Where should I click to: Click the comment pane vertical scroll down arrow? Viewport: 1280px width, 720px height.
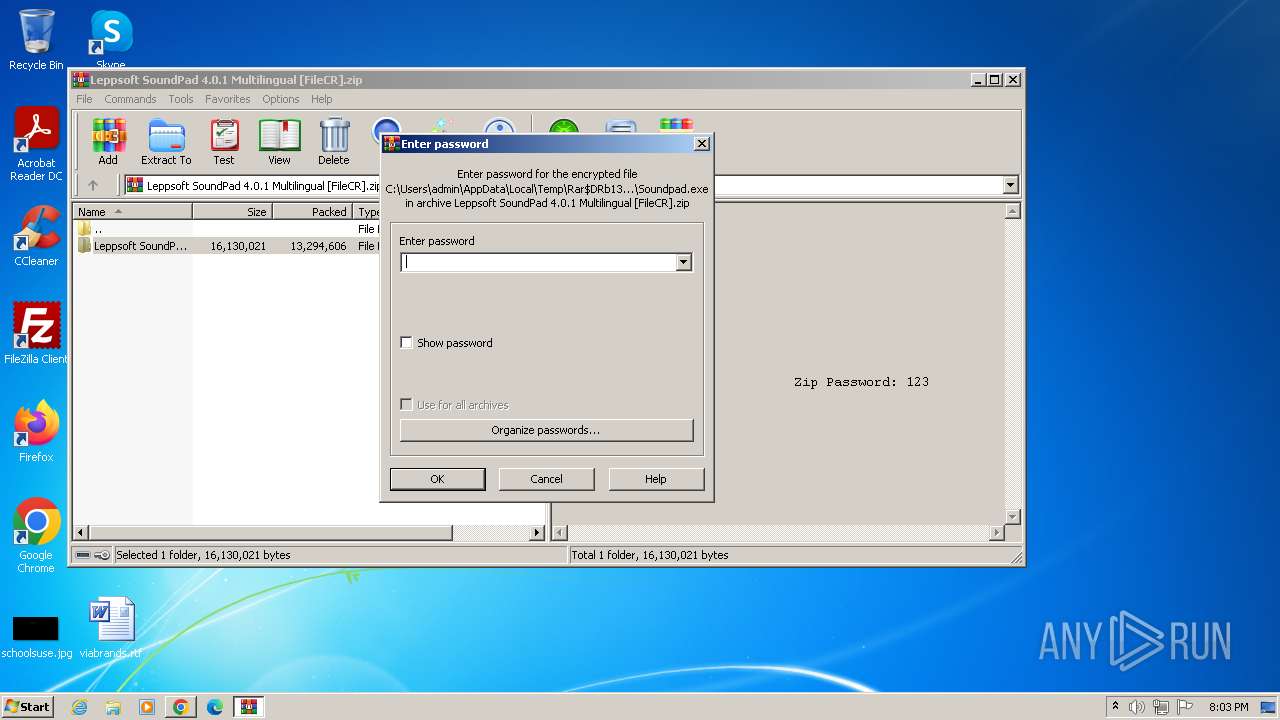[1012, 517]
